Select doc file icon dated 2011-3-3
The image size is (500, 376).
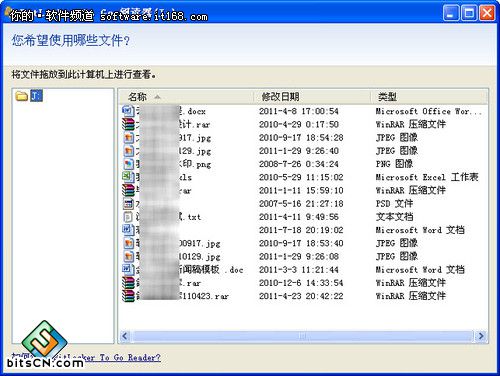click(x=128, y=270)
